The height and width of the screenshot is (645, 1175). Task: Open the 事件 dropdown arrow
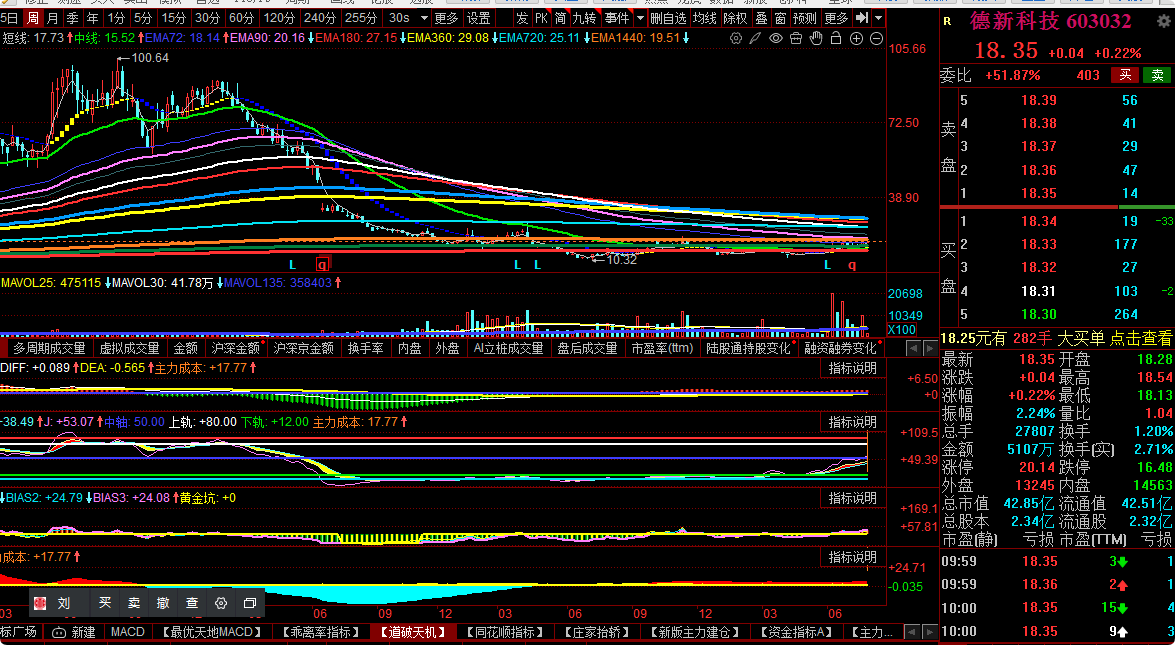(x=640, y=17)
